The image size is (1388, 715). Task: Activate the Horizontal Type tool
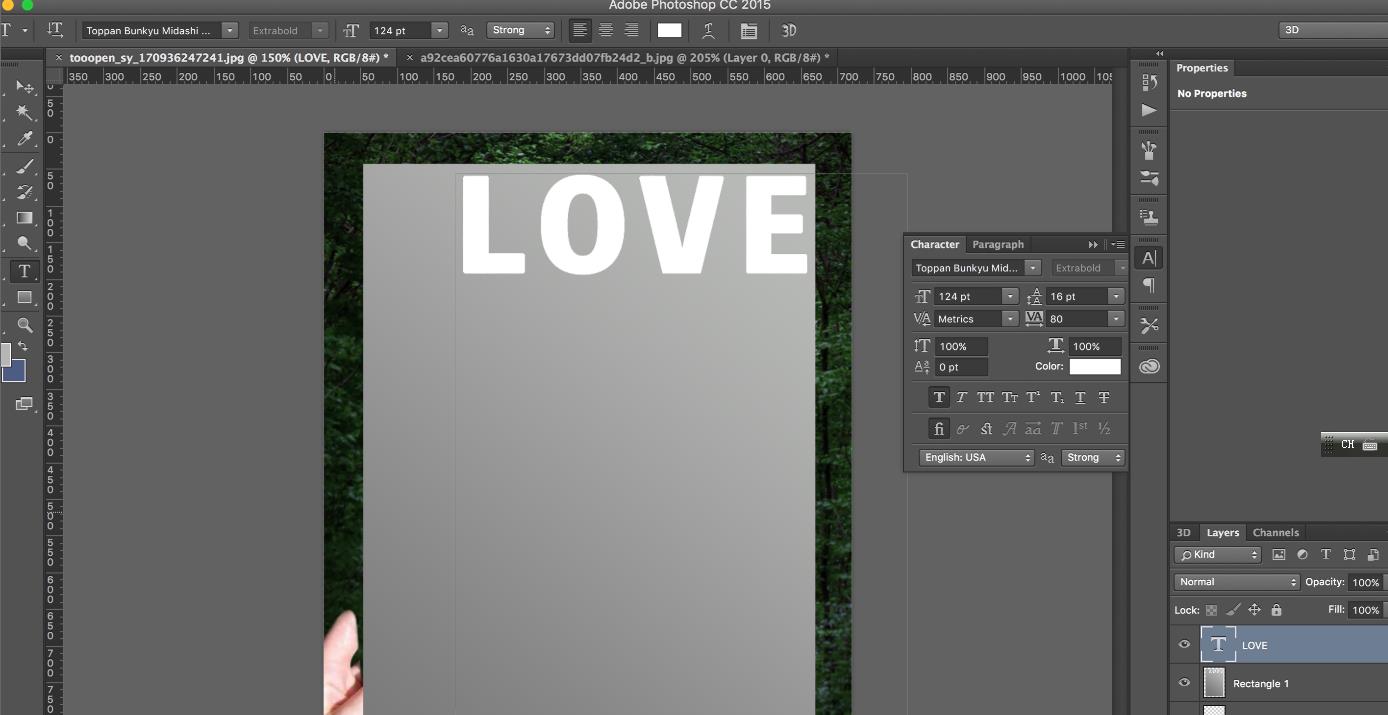pyautogui.click(x=25, y=271)
